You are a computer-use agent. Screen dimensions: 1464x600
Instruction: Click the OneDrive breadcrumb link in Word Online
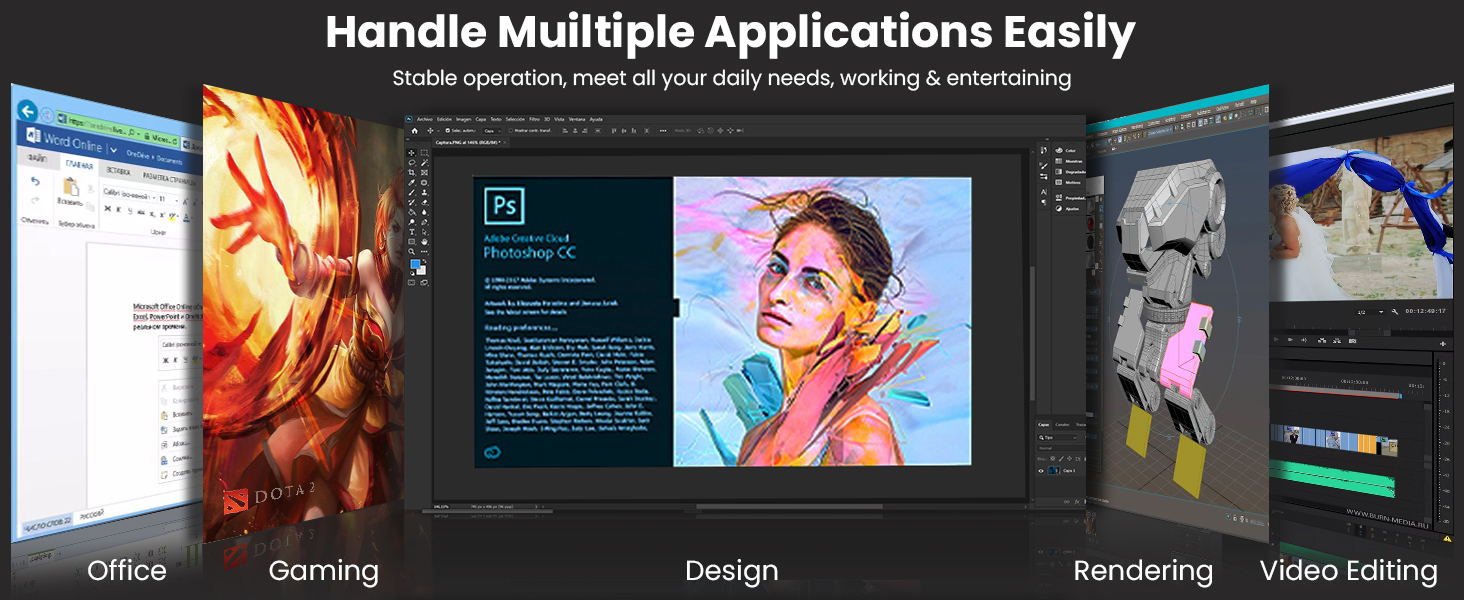coord(138,155)
